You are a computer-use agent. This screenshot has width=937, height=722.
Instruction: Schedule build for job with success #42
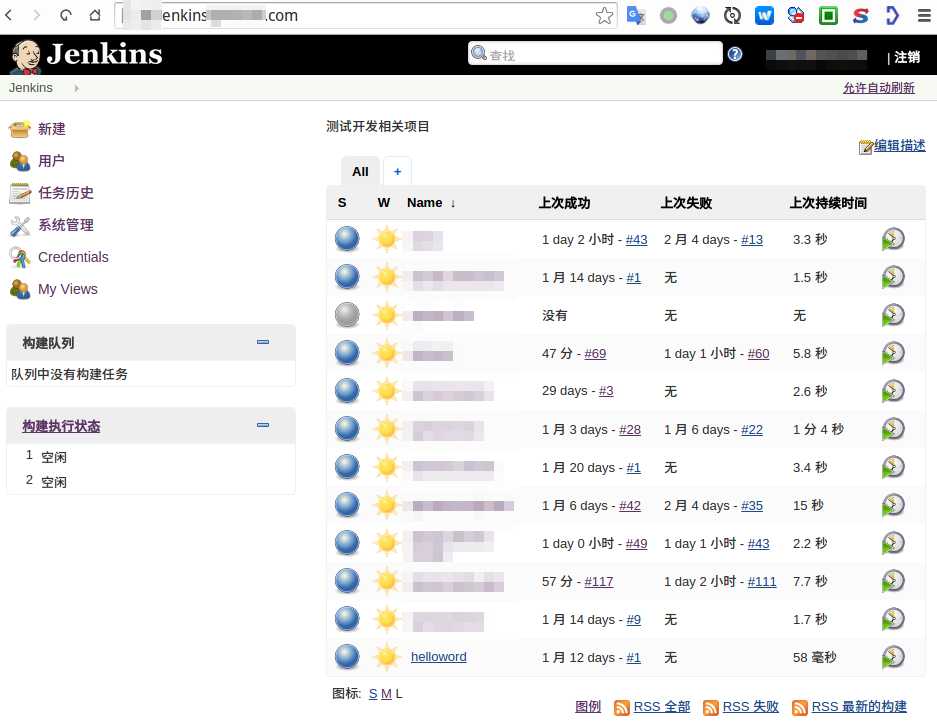(x=893, y=505)
